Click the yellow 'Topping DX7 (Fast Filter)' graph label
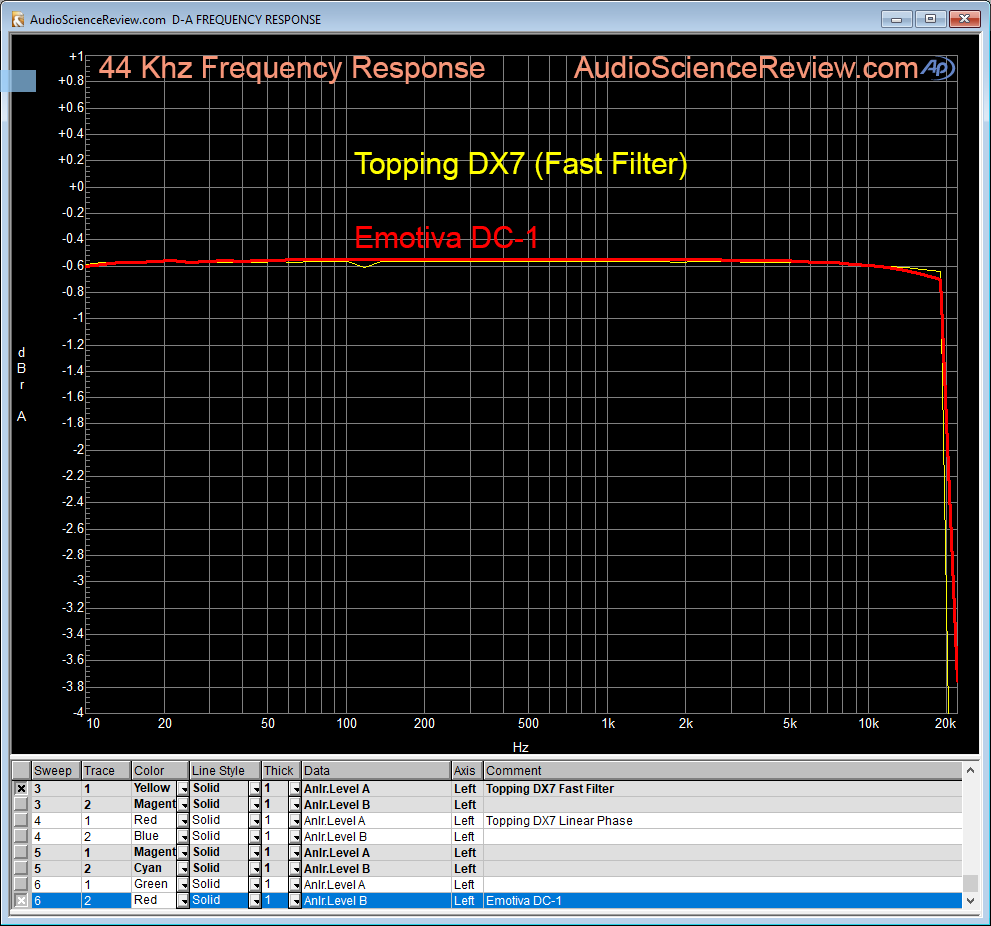This screenshot has height=926, width=991. (520, 164)
